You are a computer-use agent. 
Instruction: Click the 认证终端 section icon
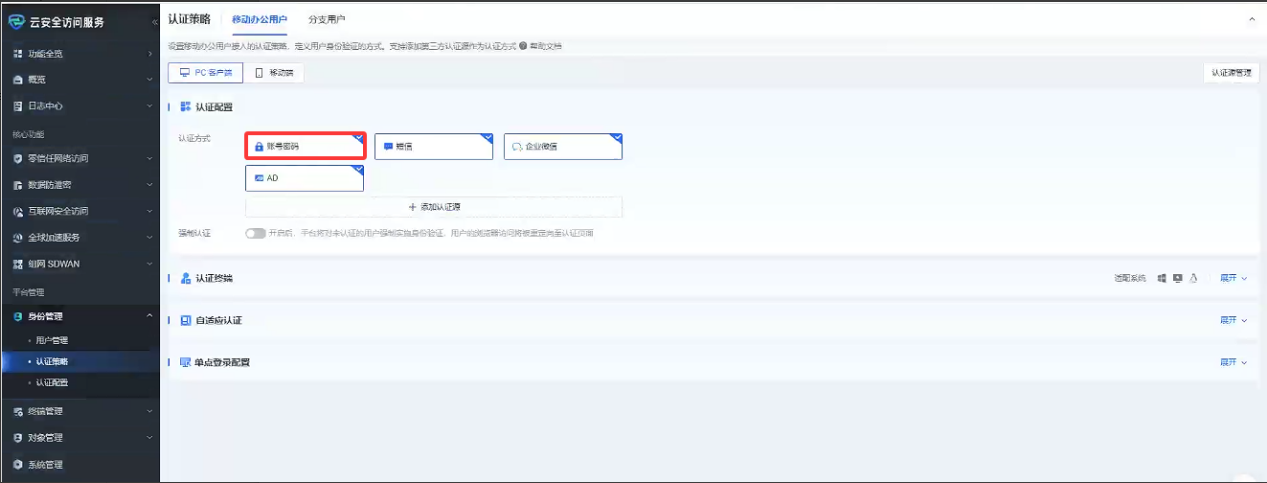point(185,278)
